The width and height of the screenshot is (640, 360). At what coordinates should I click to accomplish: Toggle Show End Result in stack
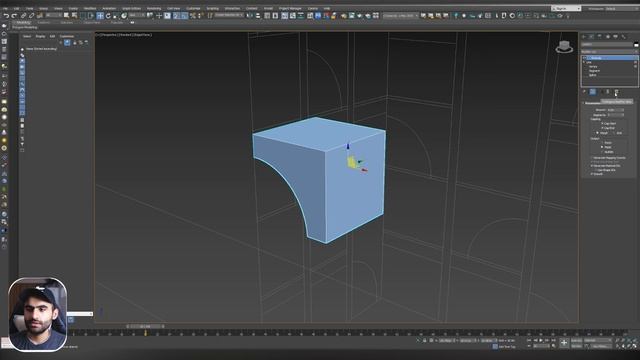593,92
